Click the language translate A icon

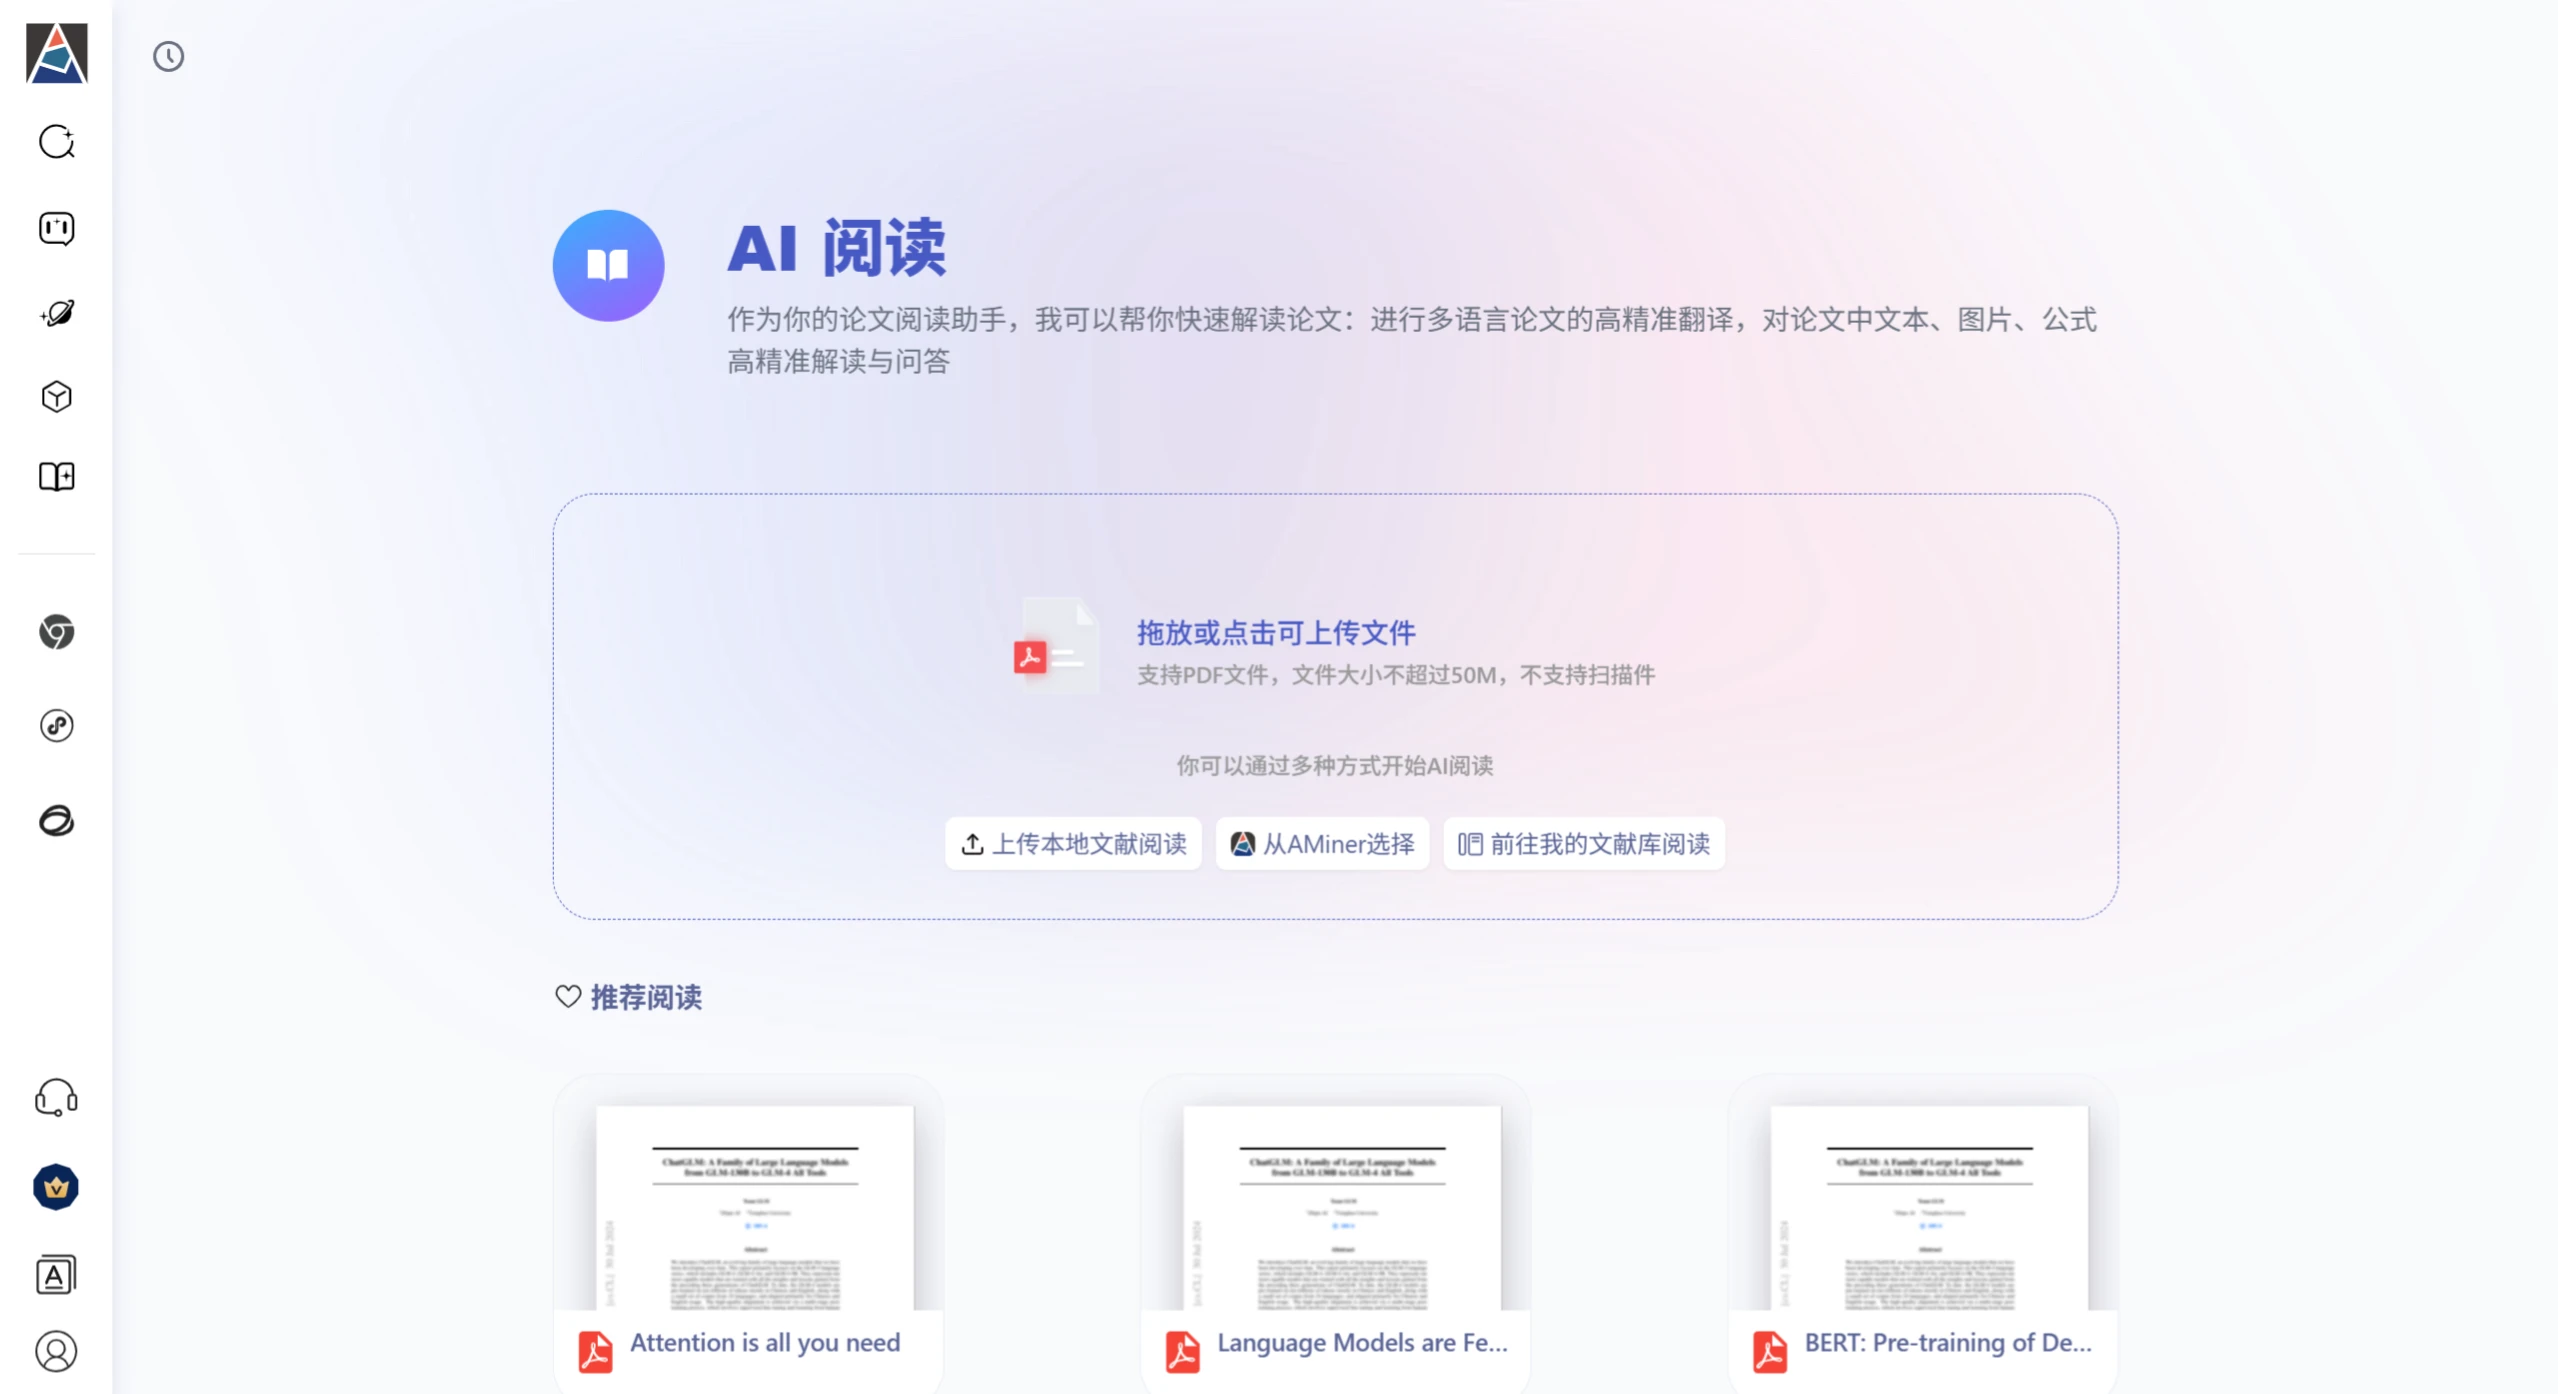tap(57, 1276)
